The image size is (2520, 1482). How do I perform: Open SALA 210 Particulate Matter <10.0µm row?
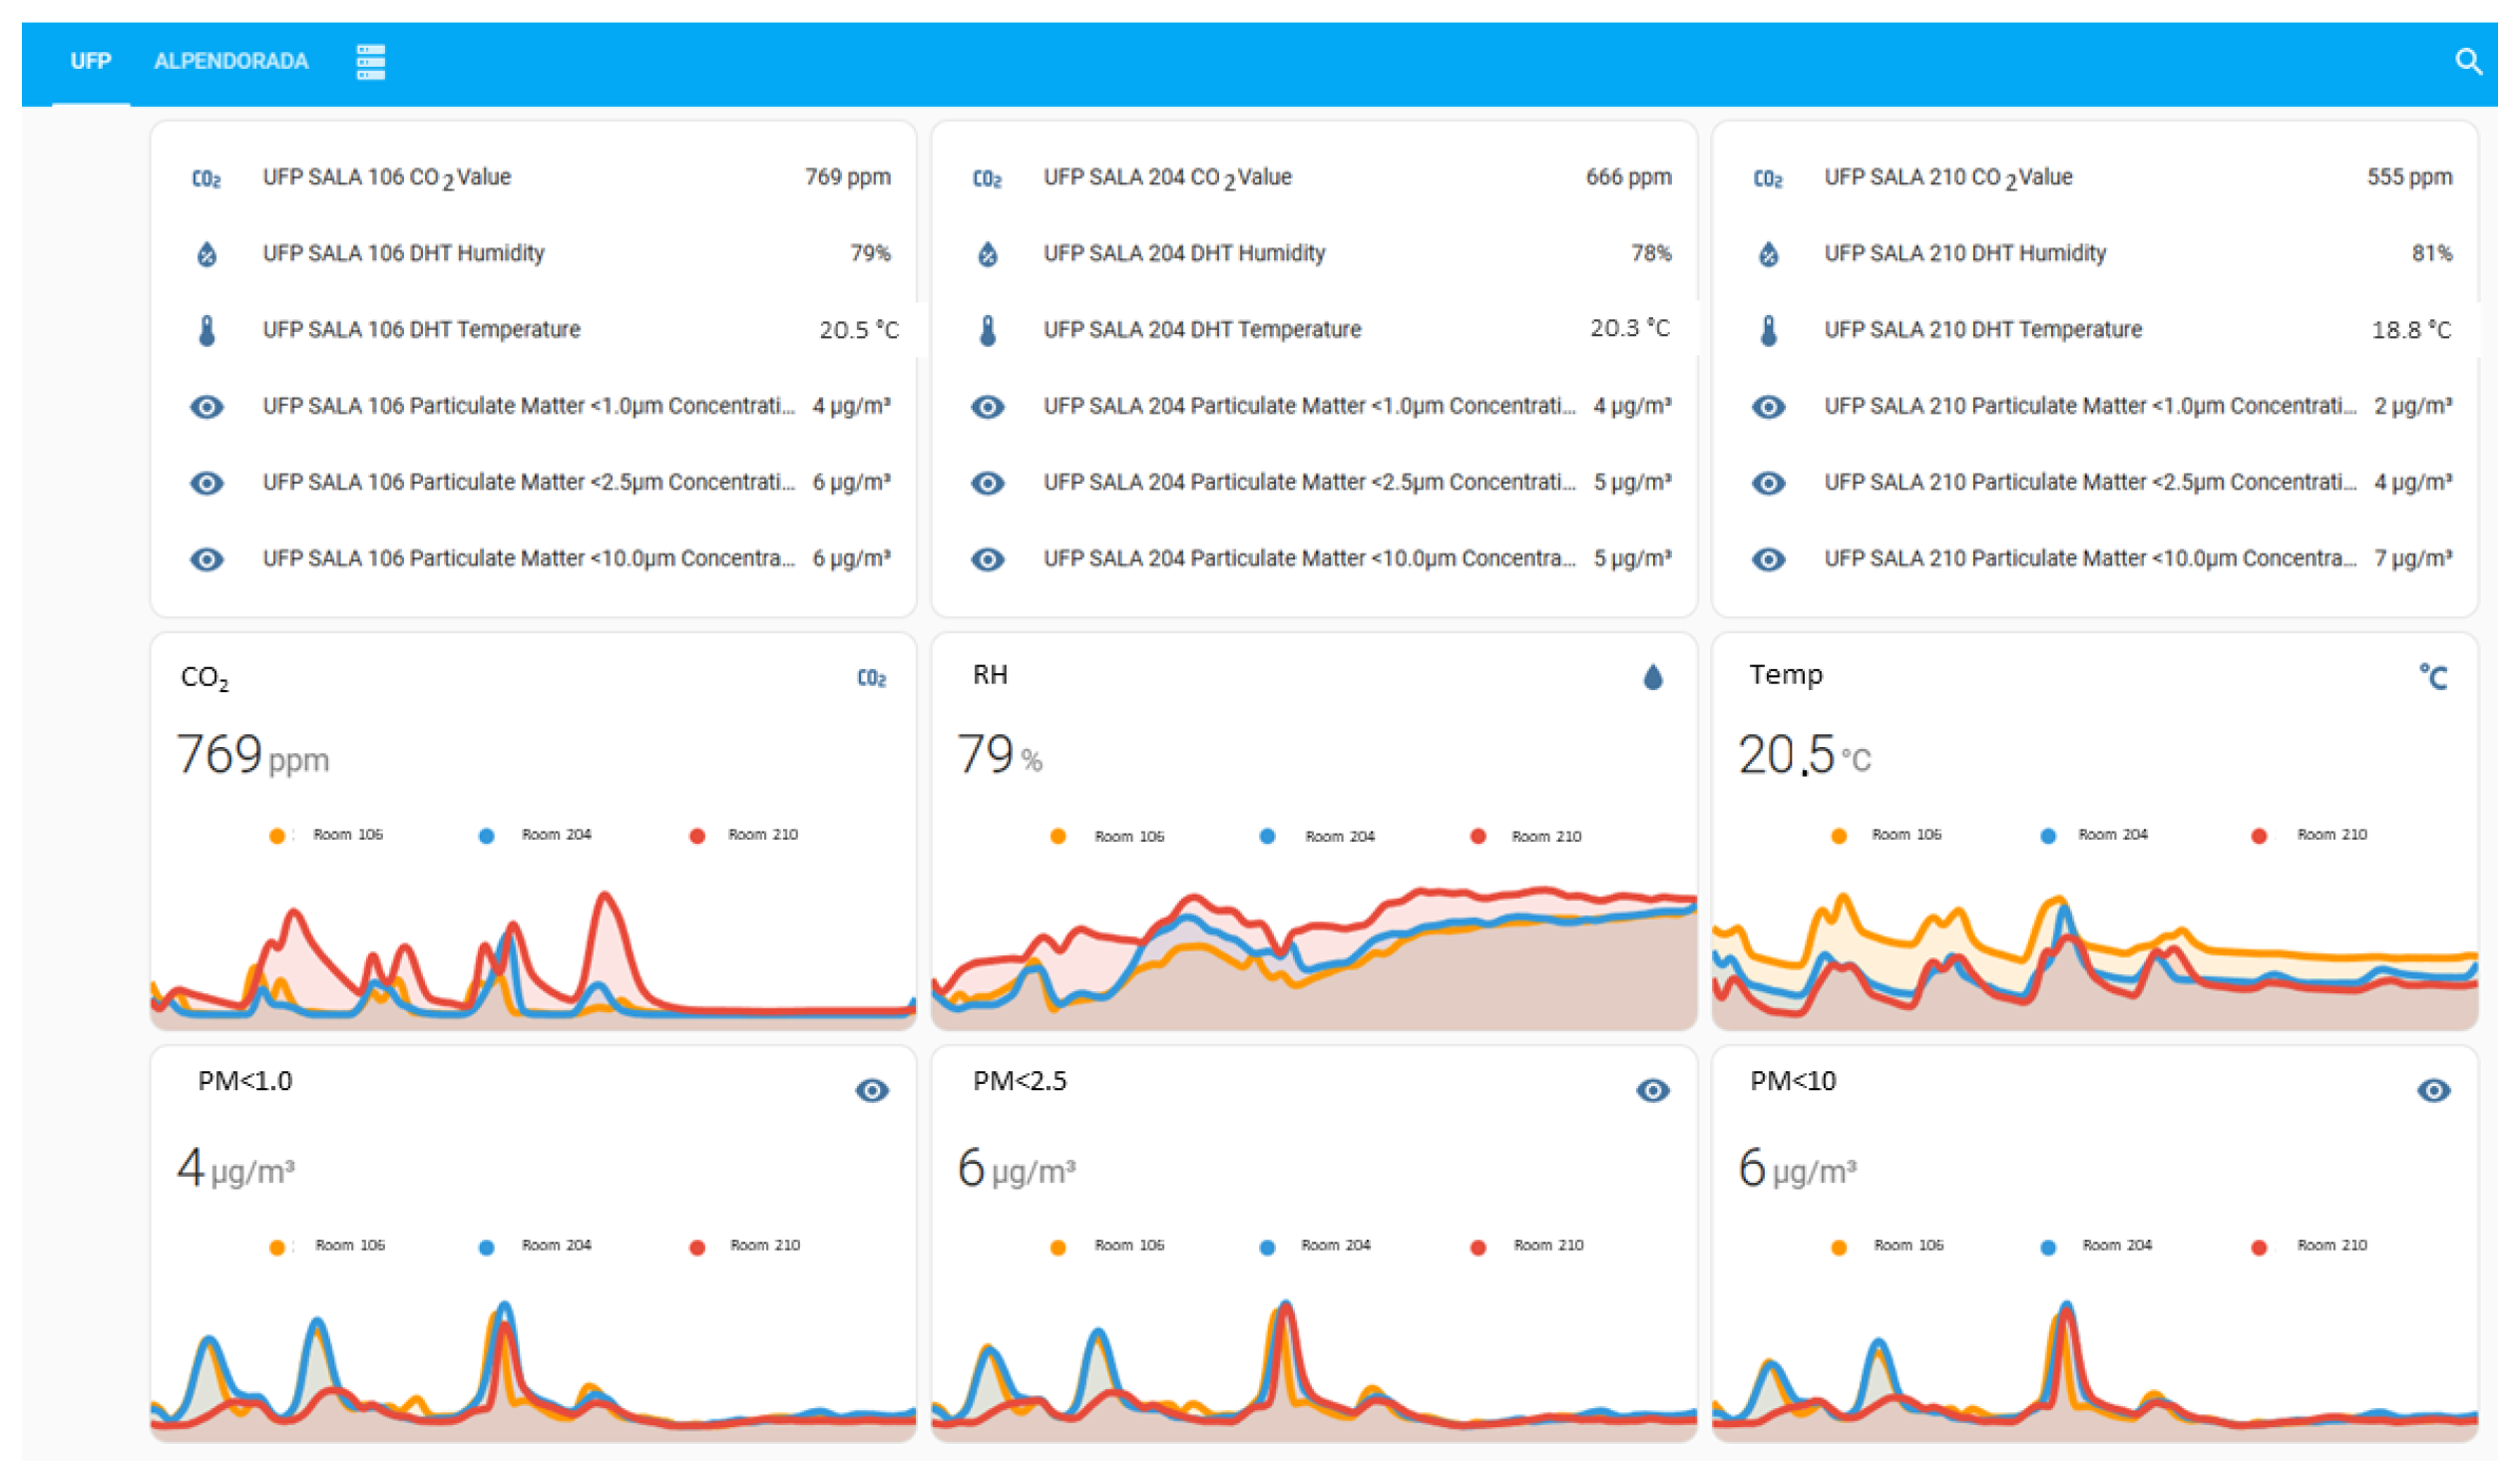[2088, 558]
